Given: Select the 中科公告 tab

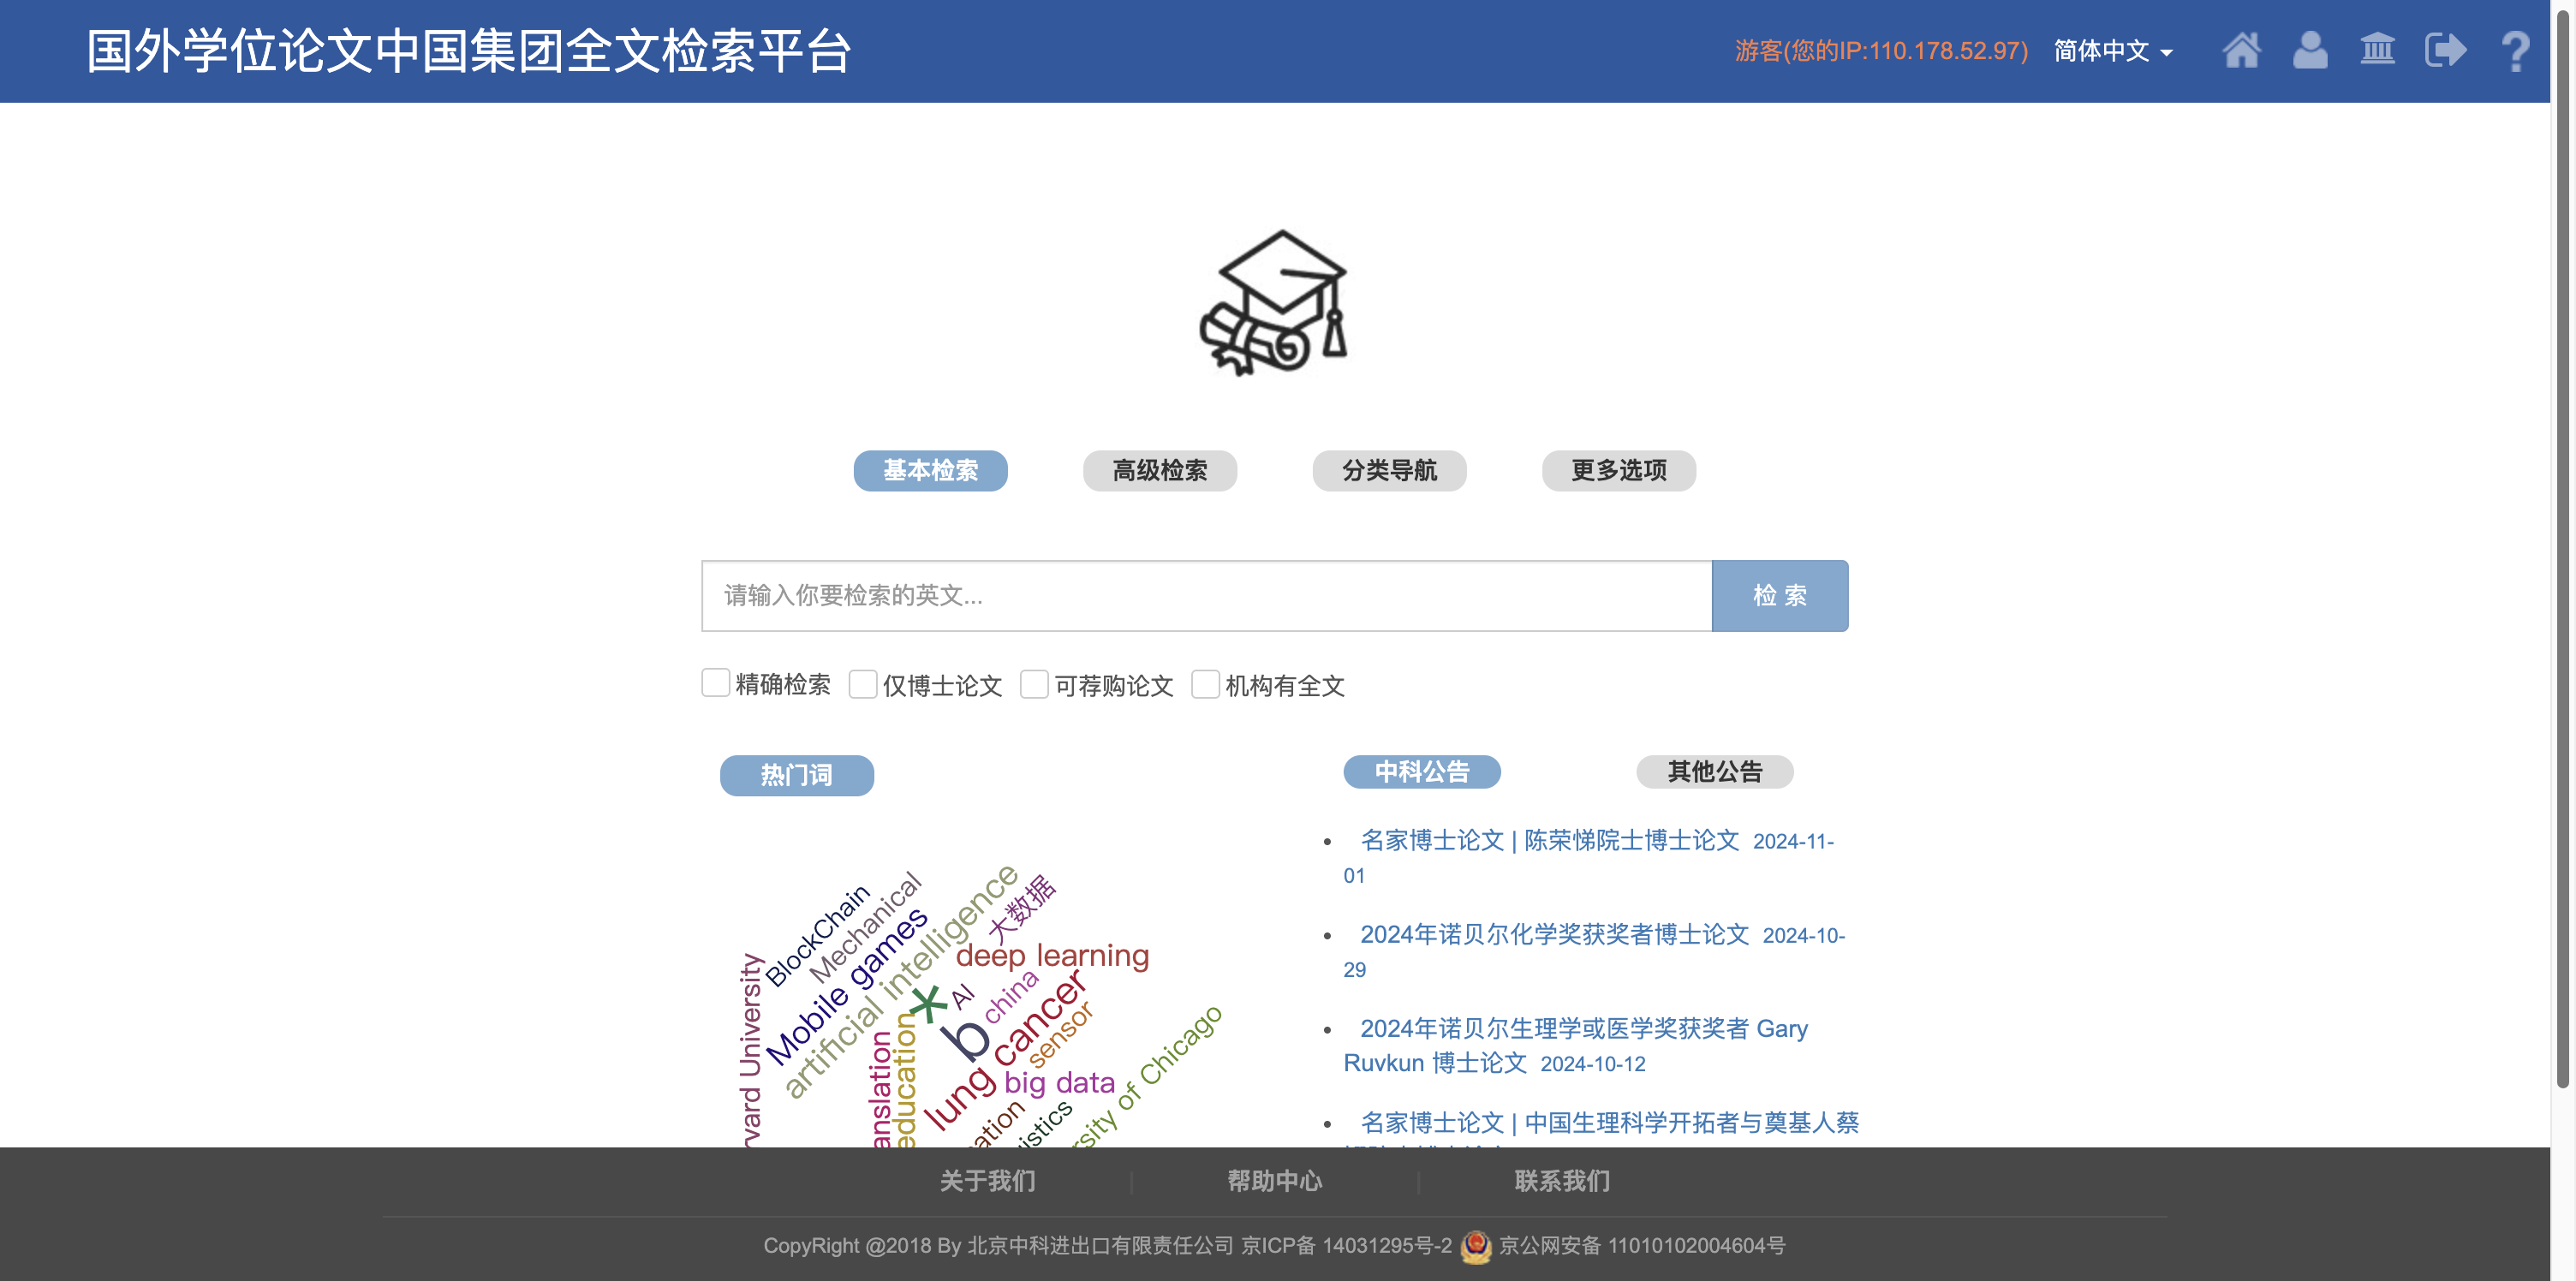Looking at the screenshot, I should pos(1421,771).
